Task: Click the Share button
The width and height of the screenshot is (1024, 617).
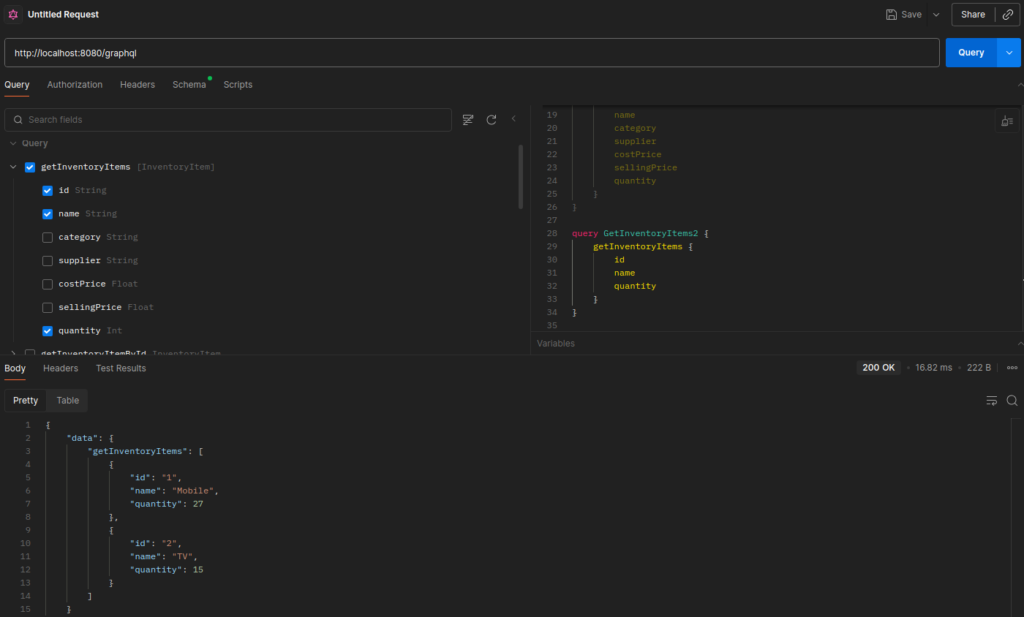Action: coord(973,14)
